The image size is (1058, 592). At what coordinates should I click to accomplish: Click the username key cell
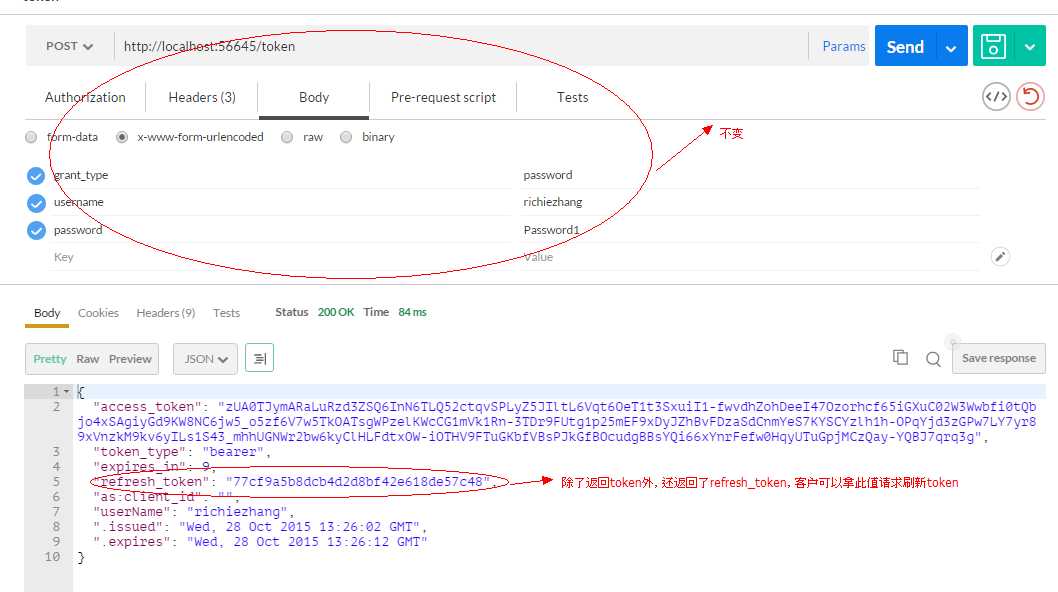[280, 202]
